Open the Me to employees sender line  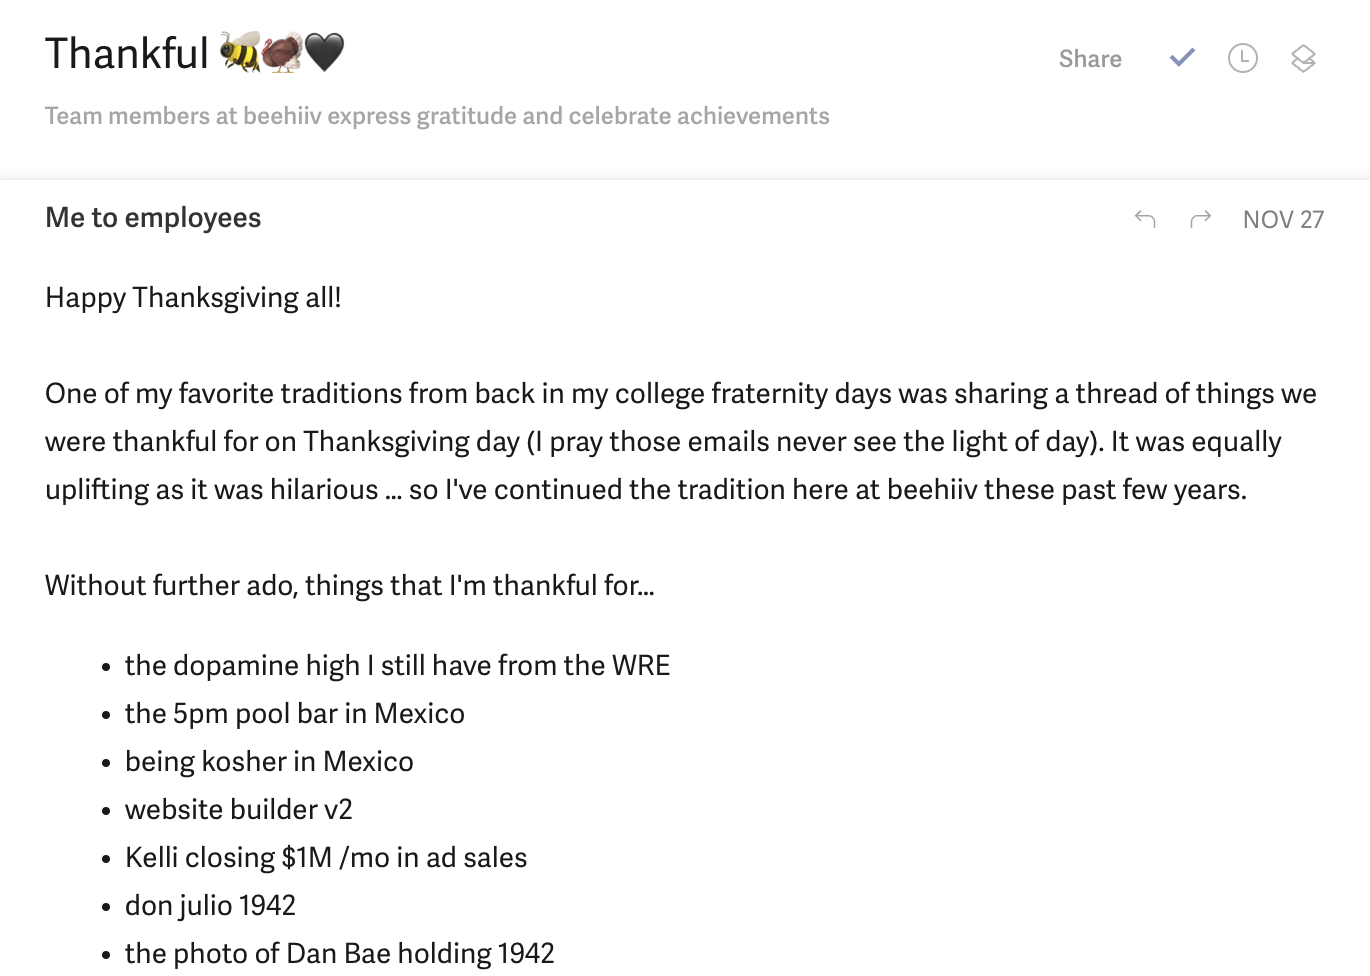[x=153, y=218]
